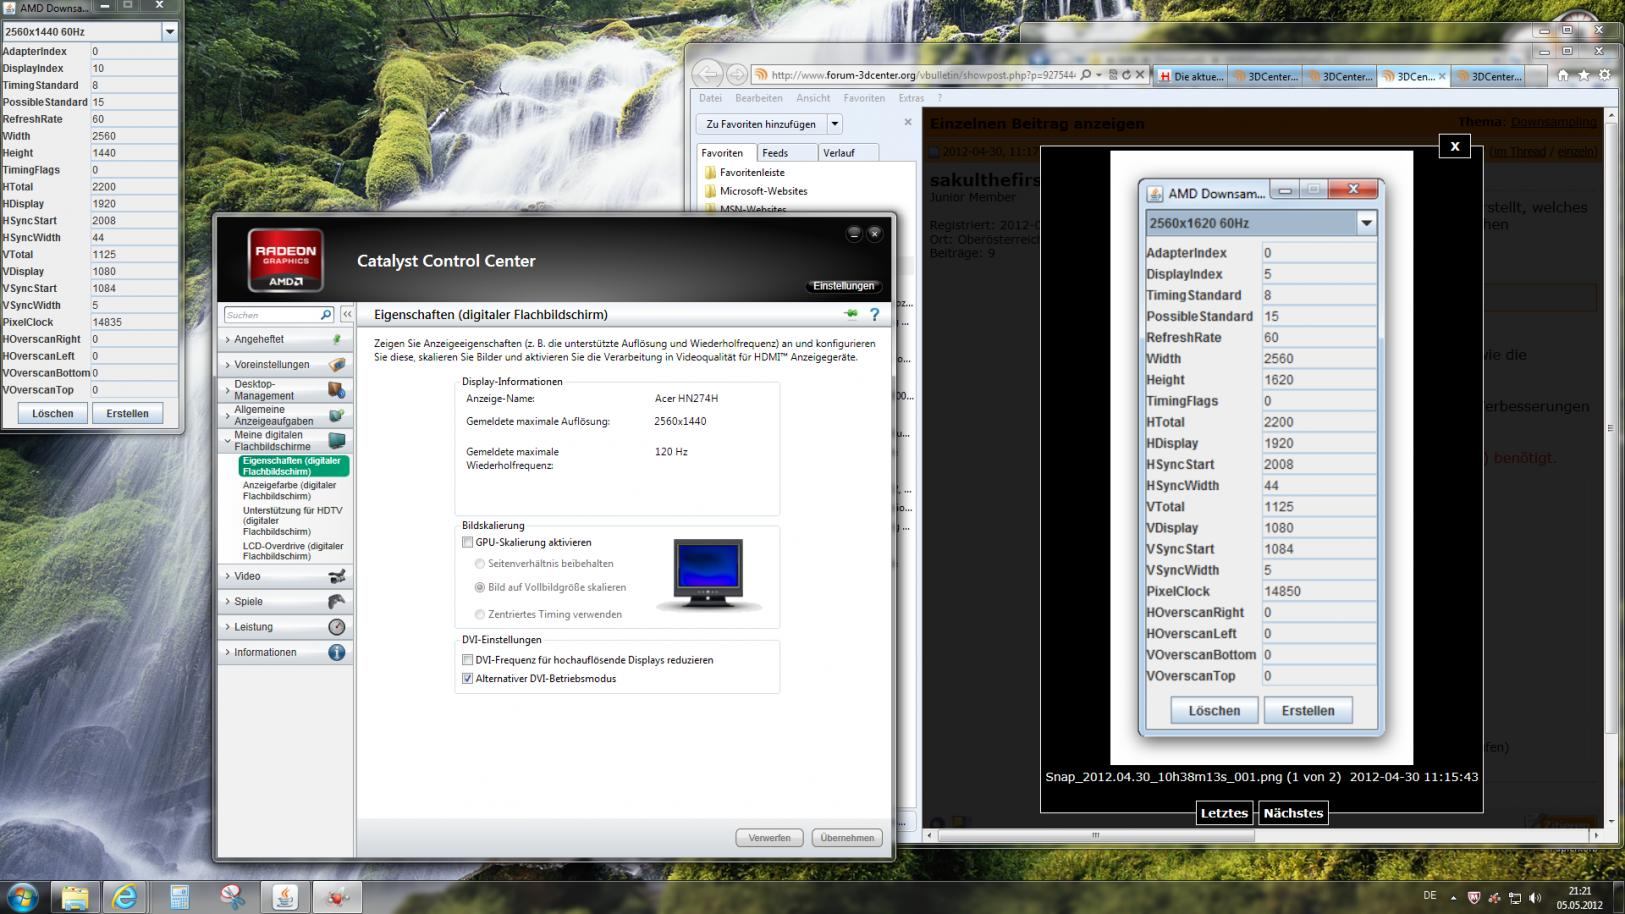Open the 2560x1440 60Hz resolution dropdown
The width and height of the screenshot is (1625, 914).
click(x=169, y=32)
